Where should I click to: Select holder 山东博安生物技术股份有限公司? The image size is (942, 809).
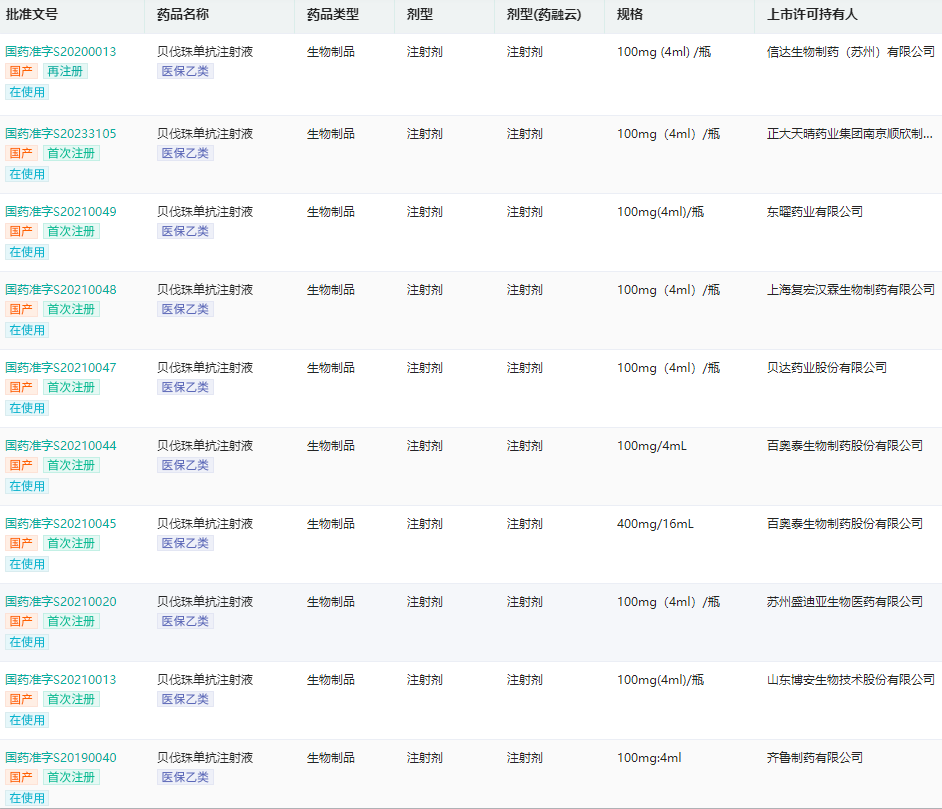pos(851,680)
